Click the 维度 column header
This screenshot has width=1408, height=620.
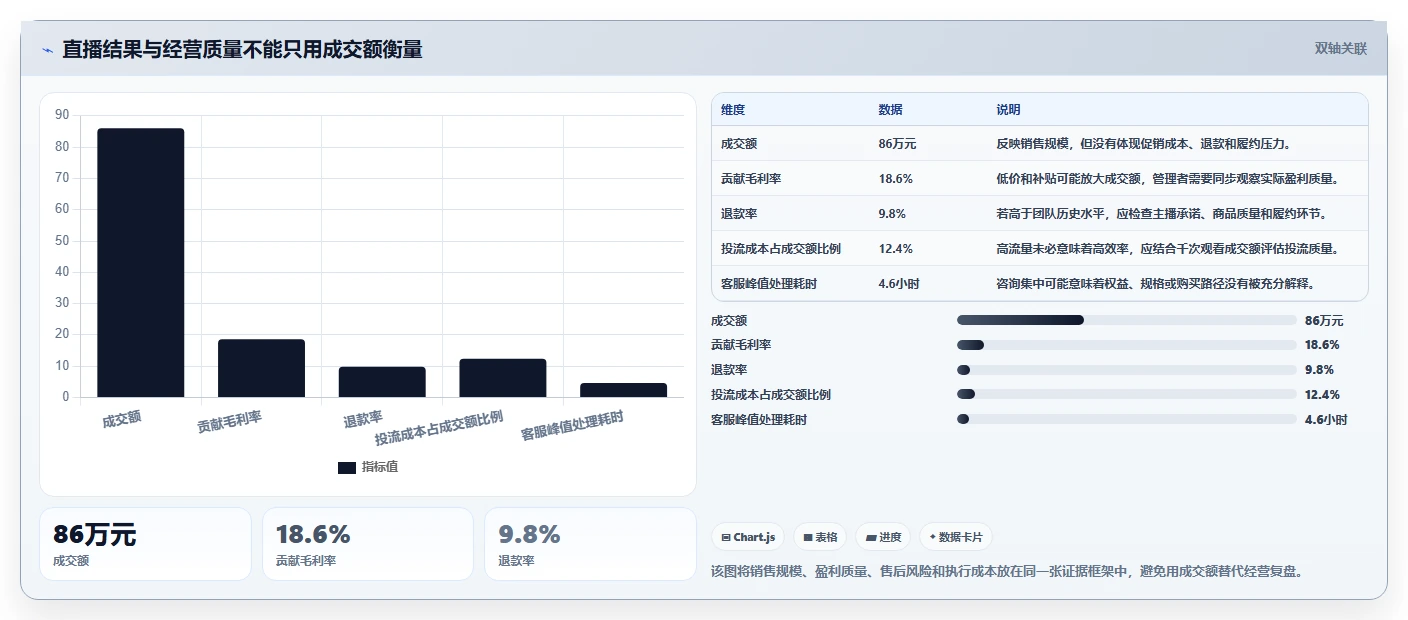coord(733,110)
